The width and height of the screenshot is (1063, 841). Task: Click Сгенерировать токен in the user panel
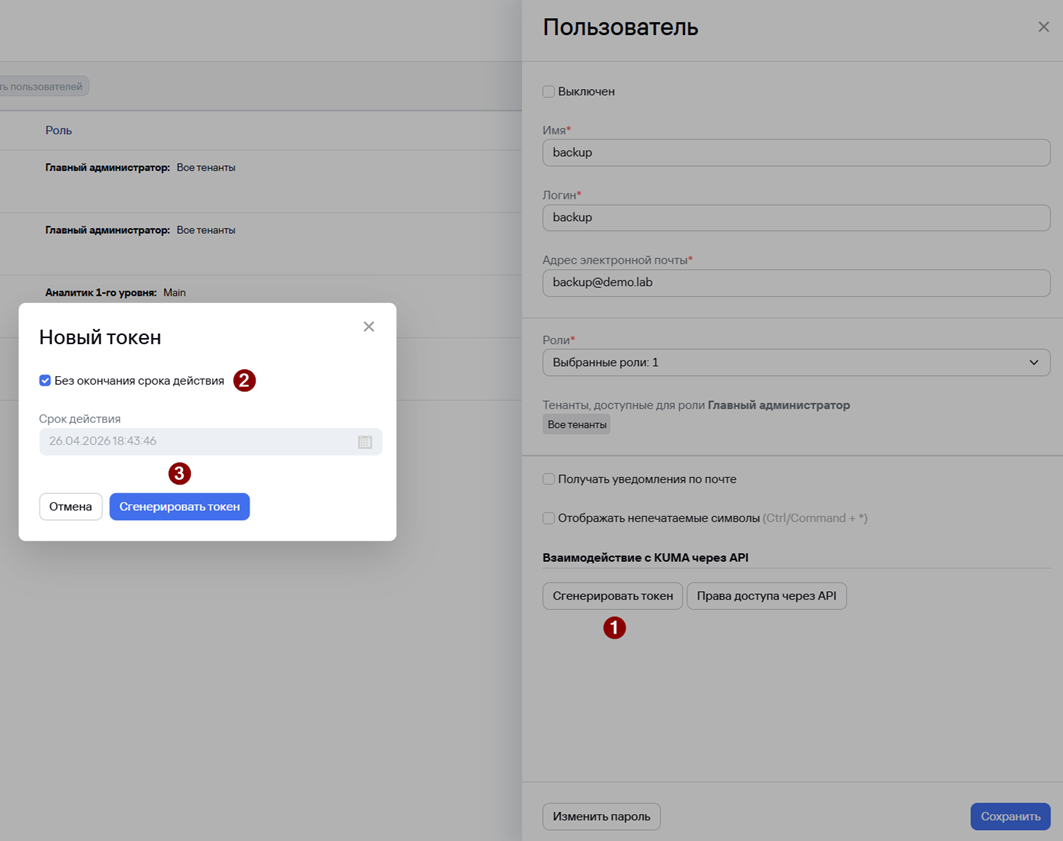coord(612,596)
